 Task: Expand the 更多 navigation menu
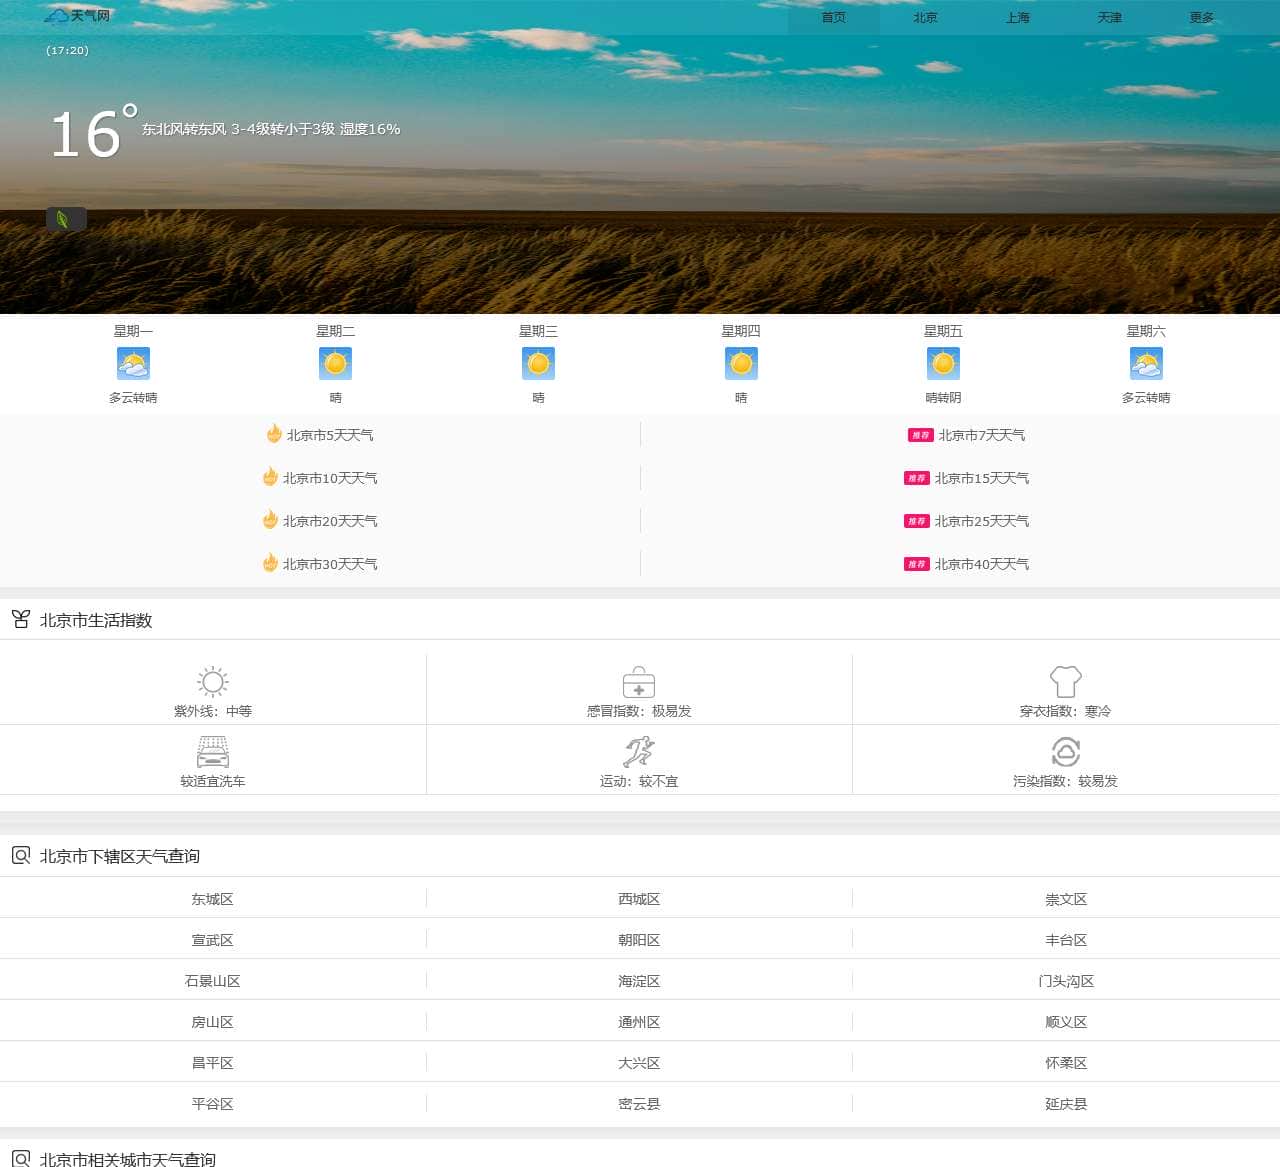pyautogui.click(x=1202, y=18)
